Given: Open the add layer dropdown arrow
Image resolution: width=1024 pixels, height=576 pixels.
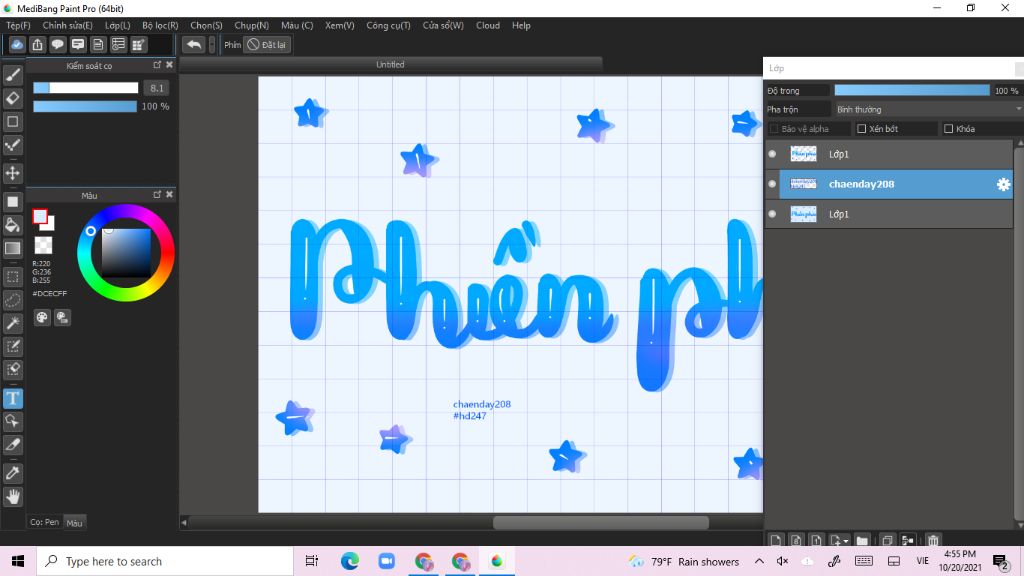Looking at the screenshot, I should (x=846, y=541).
